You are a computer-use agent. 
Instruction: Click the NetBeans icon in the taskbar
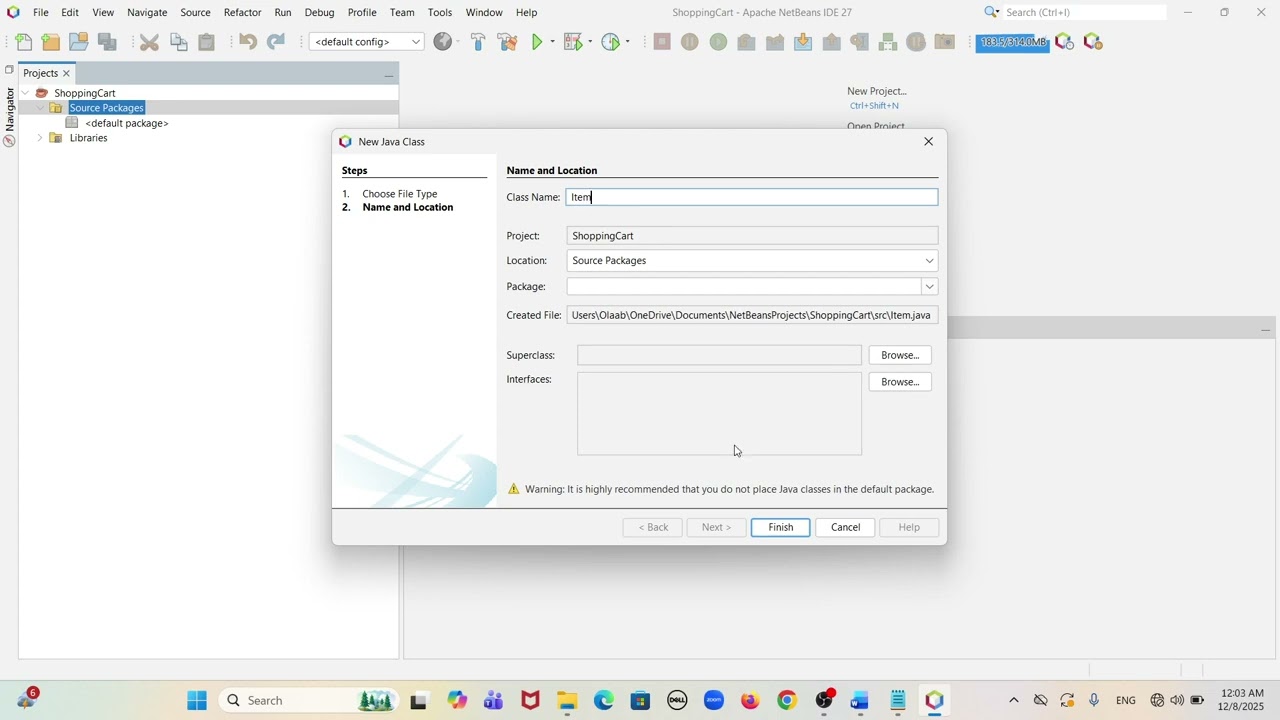(934, 701)
